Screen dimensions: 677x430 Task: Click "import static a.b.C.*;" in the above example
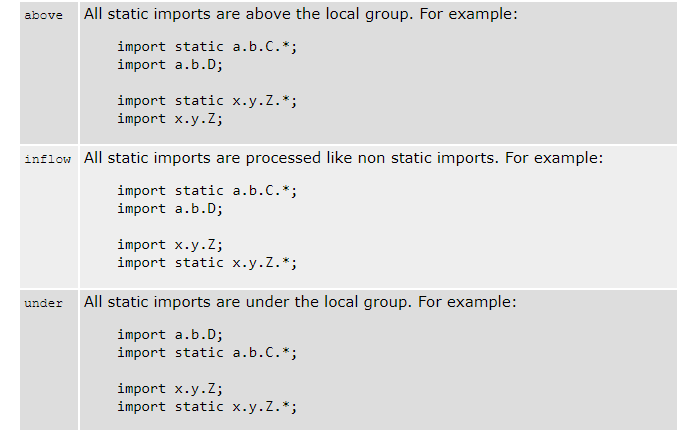click(x=207, y=47)
